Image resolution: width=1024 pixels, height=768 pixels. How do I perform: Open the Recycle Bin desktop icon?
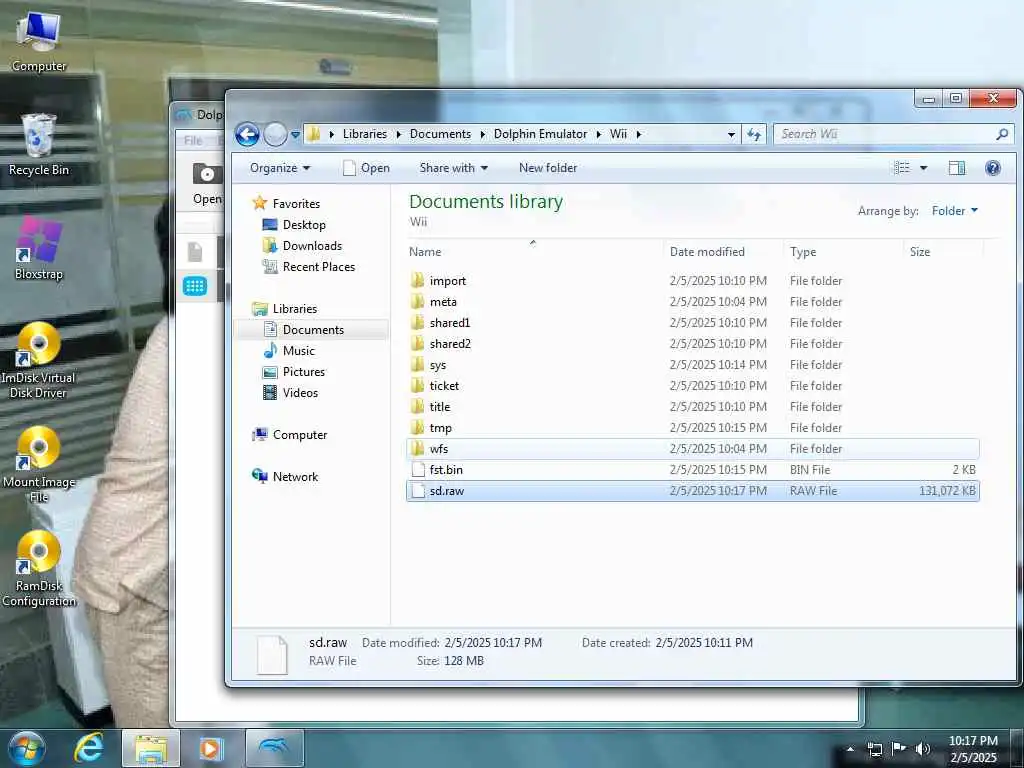point(39,145)
